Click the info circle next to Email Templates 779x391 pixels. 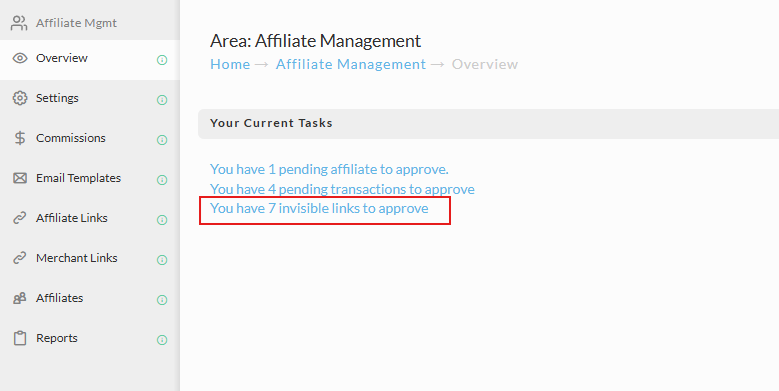(162, 180)
